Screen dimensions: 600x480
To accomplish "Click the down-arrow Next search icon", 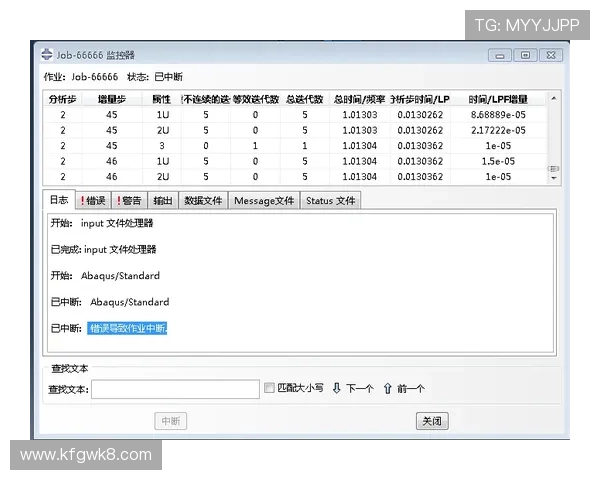I will pos(336,388).
